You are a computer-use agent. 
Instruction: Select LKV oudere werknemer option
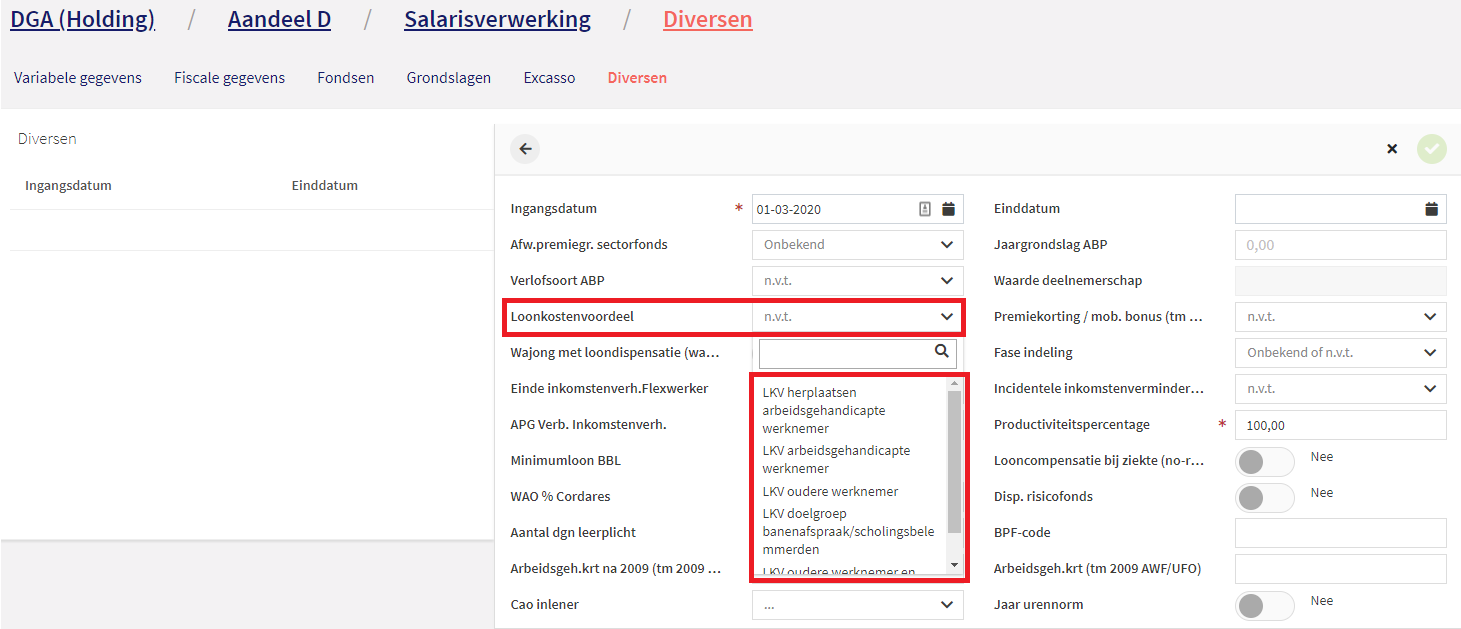tap(830, 491)
